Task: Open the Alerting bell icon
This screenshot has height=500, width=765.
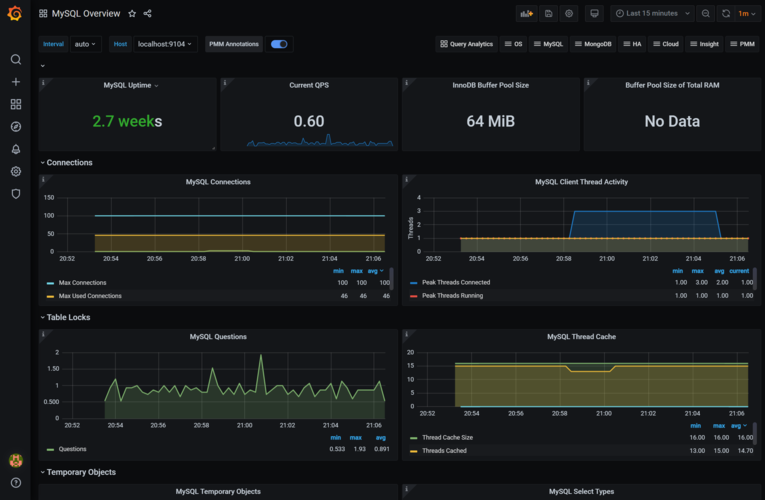Action: [x=16, y=149]
